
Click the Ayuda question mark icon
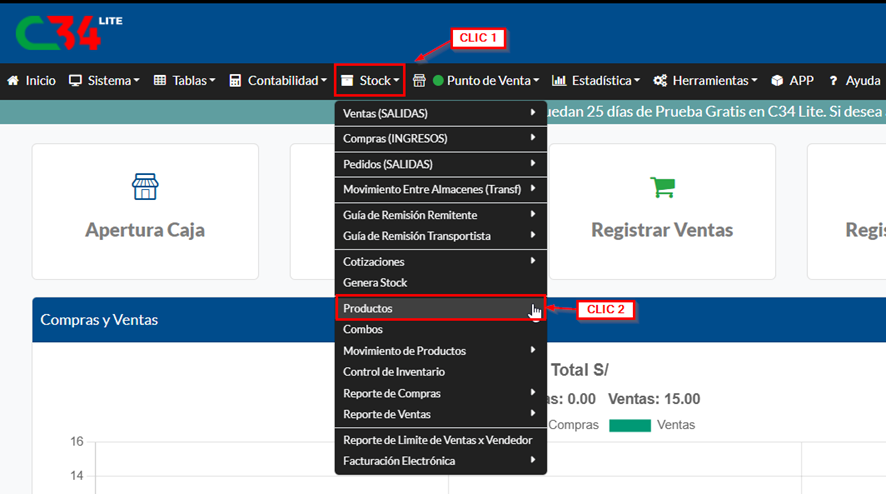[832, 80]
